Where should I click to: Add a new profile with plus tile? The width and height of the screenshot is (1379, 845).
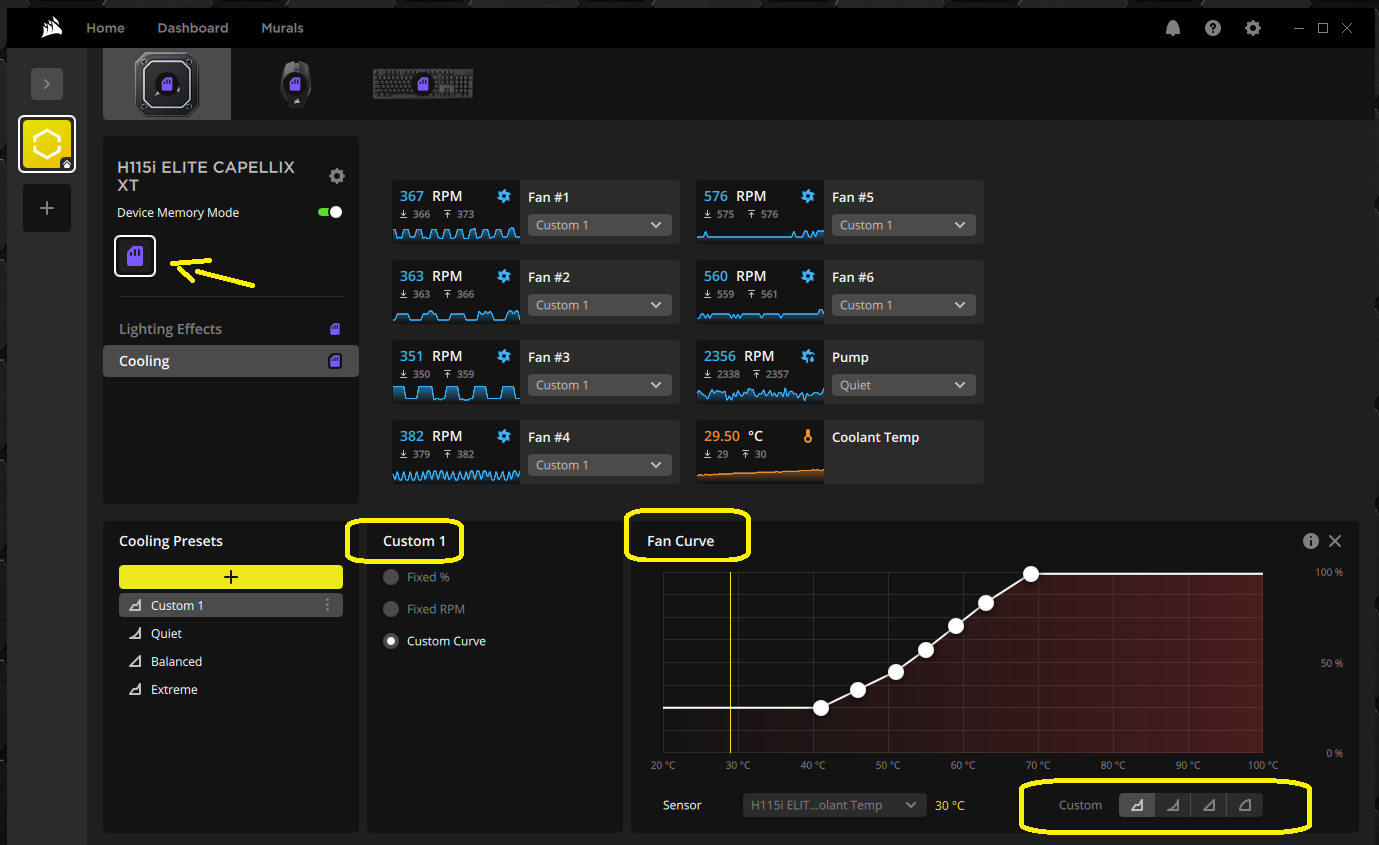tap(47, 208)
